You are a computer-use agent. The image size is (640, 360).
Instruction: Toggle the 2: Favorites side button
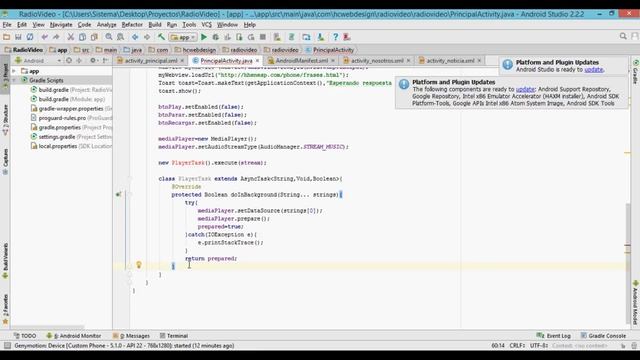(5, 310)
